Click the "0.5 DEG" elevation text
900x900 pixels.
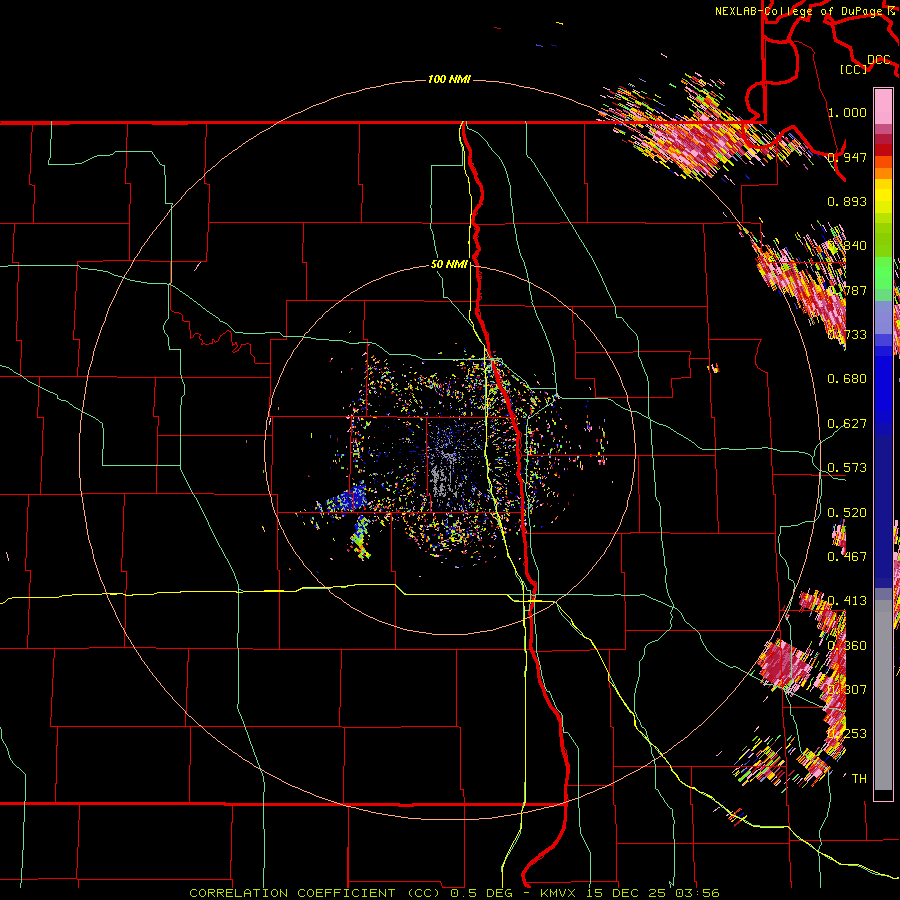click(x=480, y=893)
